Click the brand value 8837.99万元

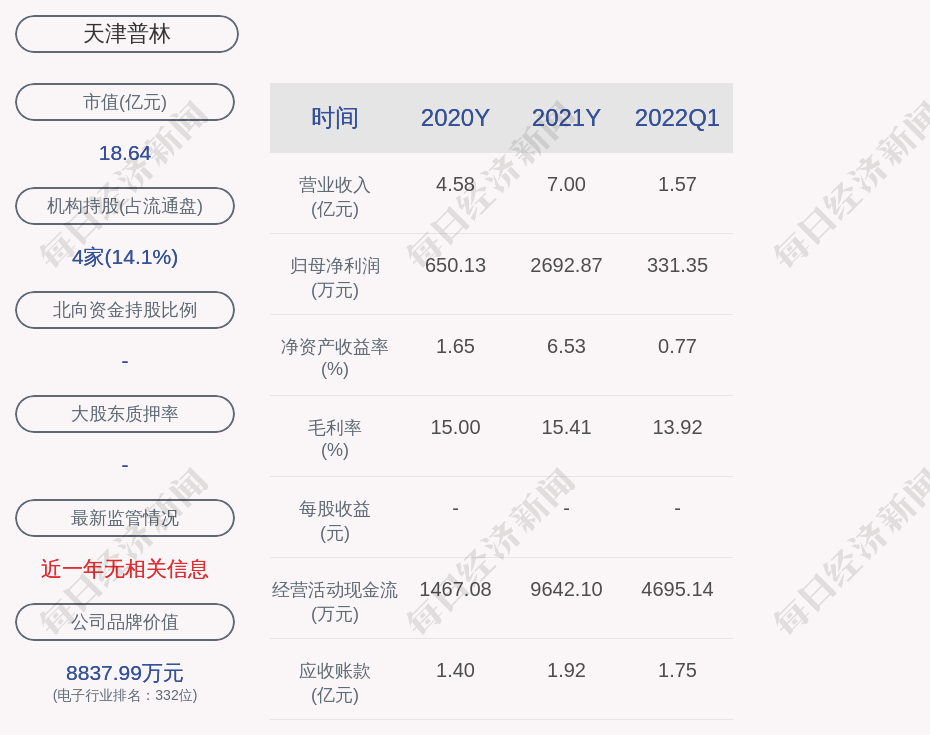(x=125, y=673)
